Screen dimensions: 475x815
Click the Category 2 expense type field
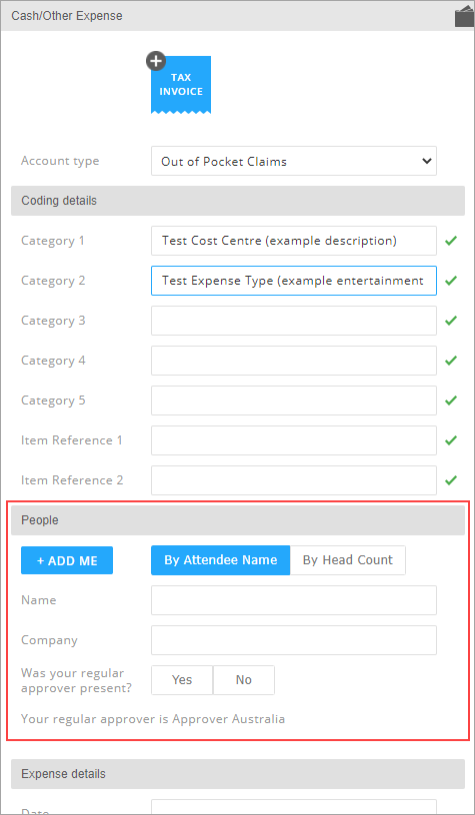click(x=294, y=281)
